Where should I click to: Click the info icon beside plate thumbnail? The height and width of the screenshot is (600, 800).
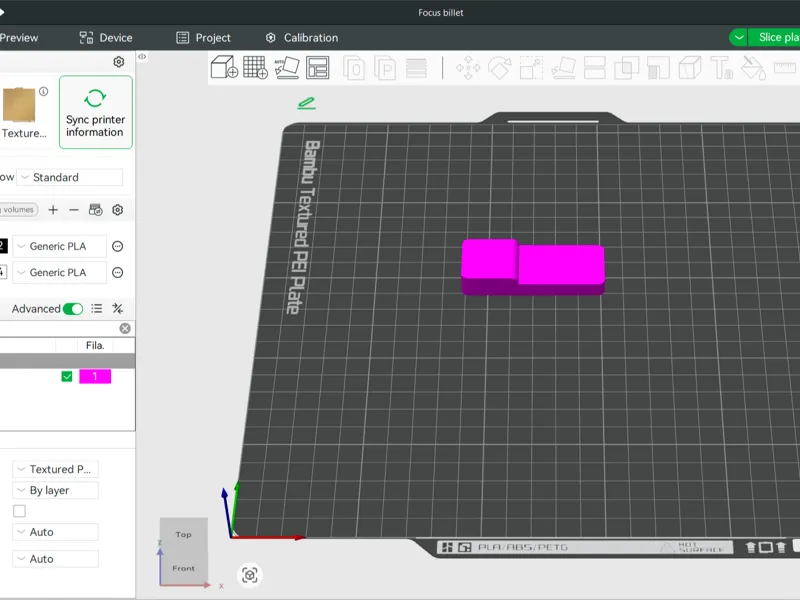pos(44,91)
